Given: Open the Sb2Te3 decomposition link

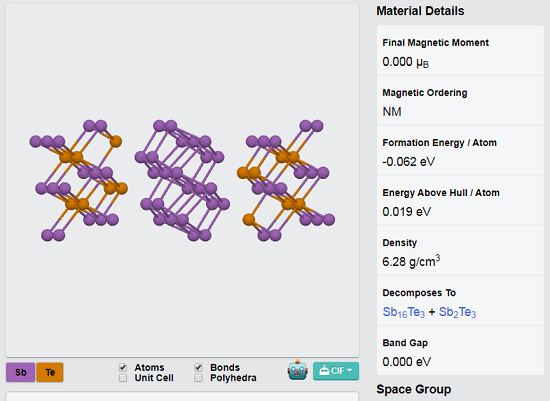Looking at the screenshot, I should click(x=457, y=312).
